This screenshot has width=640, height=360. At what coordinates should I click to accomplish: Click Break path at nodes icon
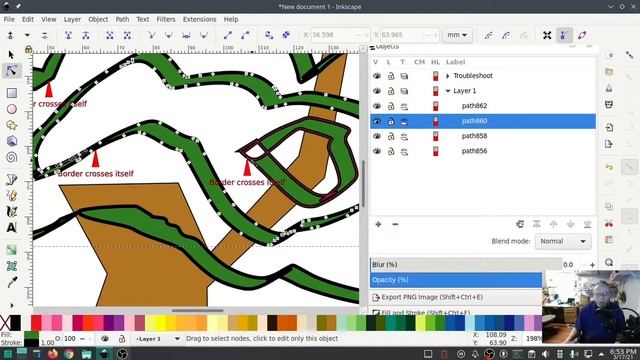coord(86,35)
